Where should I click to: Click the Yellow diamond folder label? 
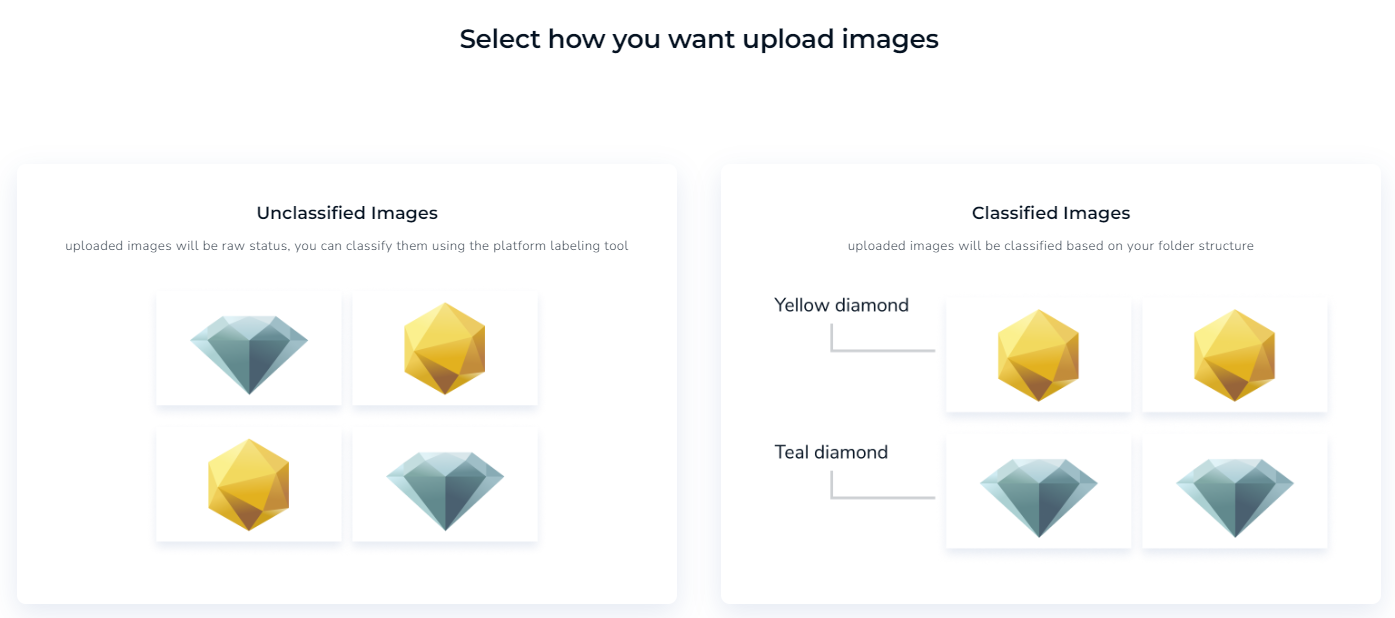pos(841,304)
